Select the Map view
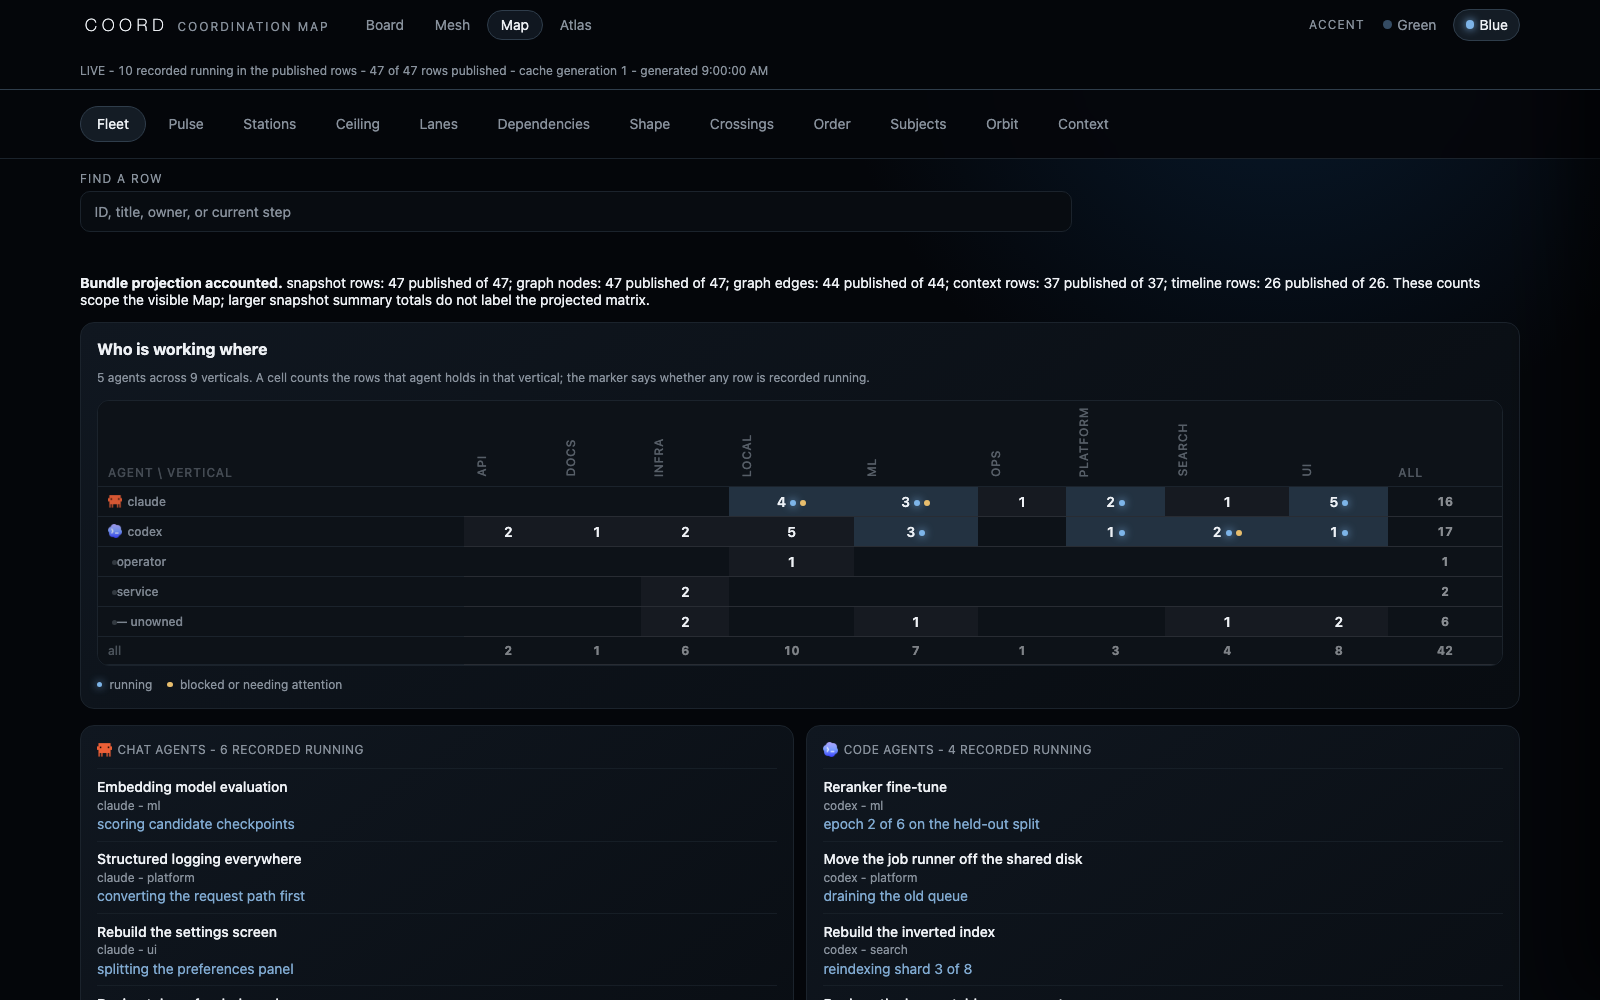This screenshot has width=1600, height=1000. pos(515,25)
